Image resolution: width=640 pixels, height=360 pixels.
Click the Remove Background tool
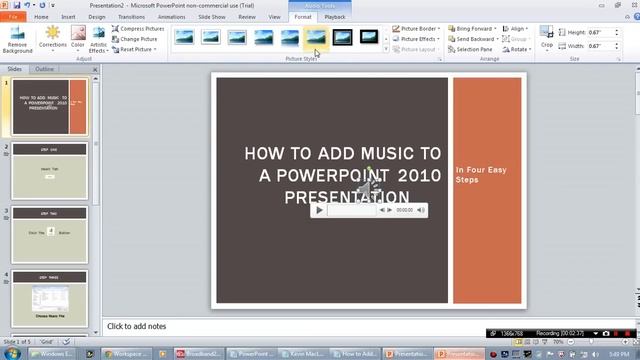pos(17,39)
